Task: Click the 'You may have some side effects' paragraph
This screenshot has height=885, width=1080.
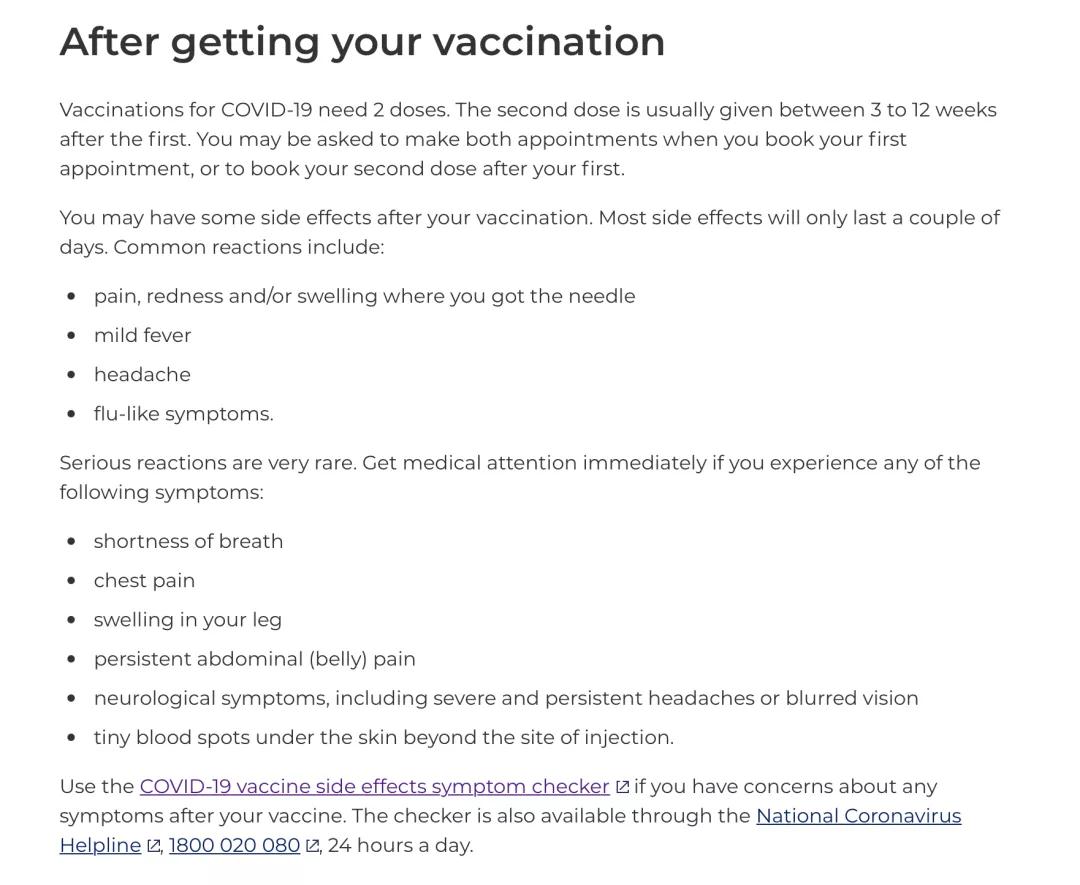Action: click(530, 232)
